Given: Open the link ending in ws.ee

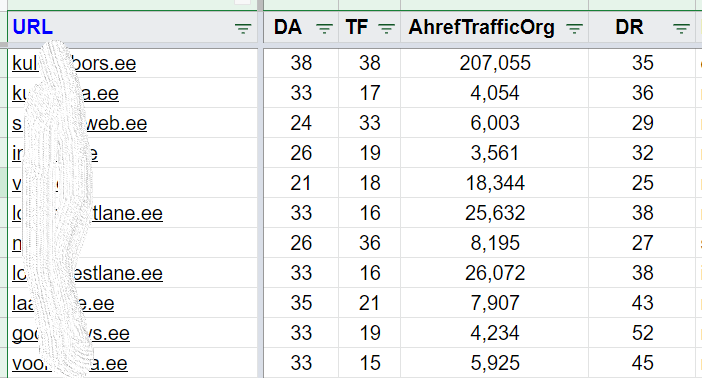Looking at the screenshot, I should (x=71, y=333).
